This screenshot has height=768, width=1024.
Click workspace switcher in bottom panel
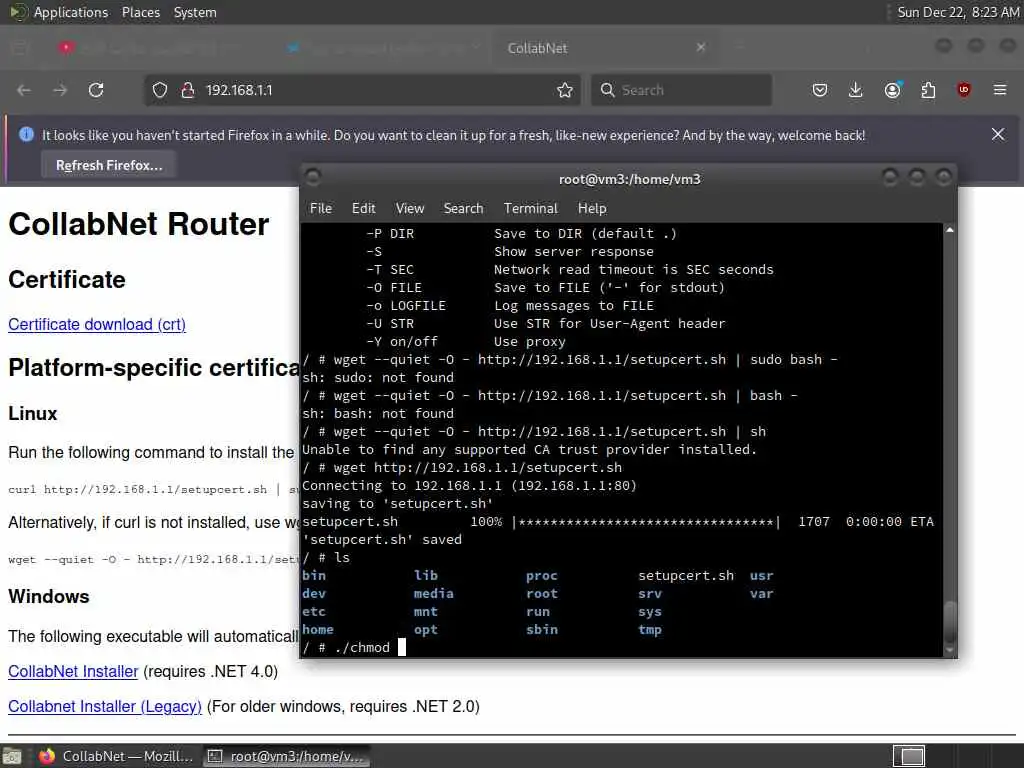coord(909,756)
